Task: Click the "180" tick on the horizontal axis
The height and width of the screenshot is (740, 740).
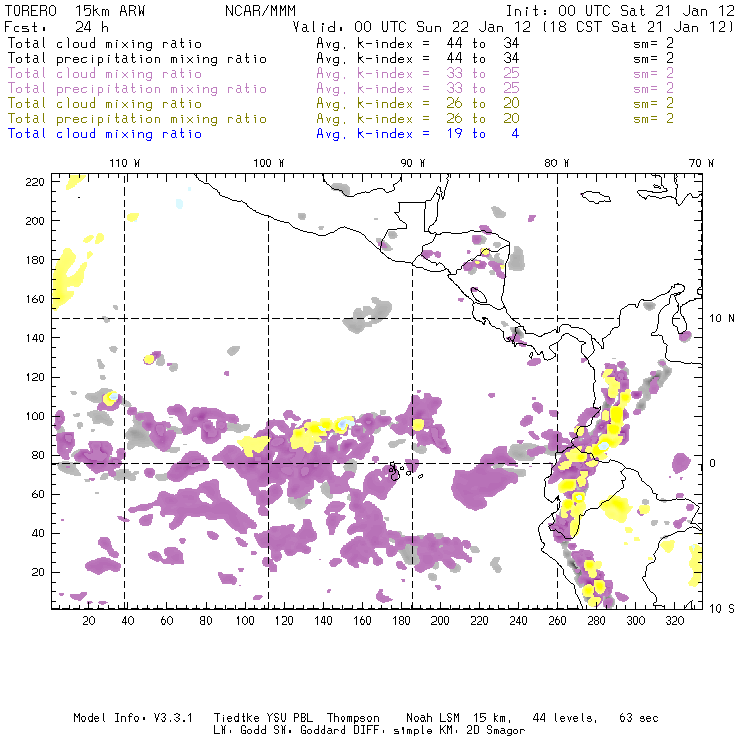Action: (401, 621)
